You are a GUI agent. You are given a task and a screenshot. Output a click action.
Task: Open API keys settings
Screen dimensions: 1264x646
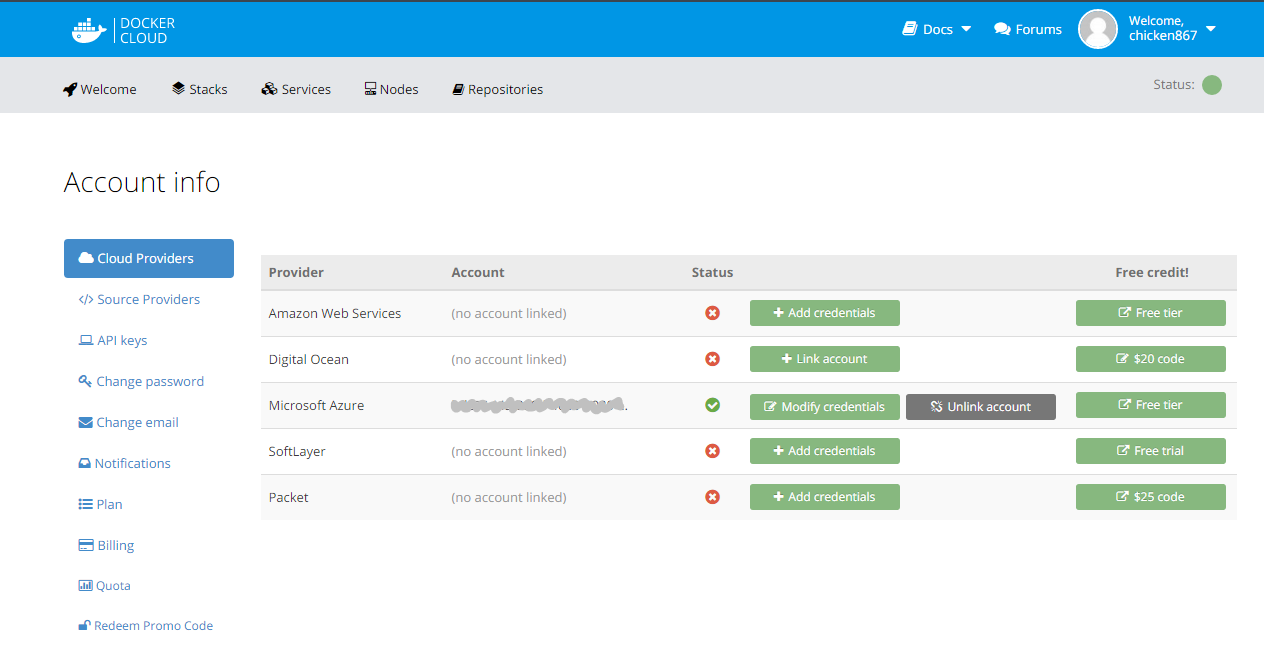pos(113,340)
